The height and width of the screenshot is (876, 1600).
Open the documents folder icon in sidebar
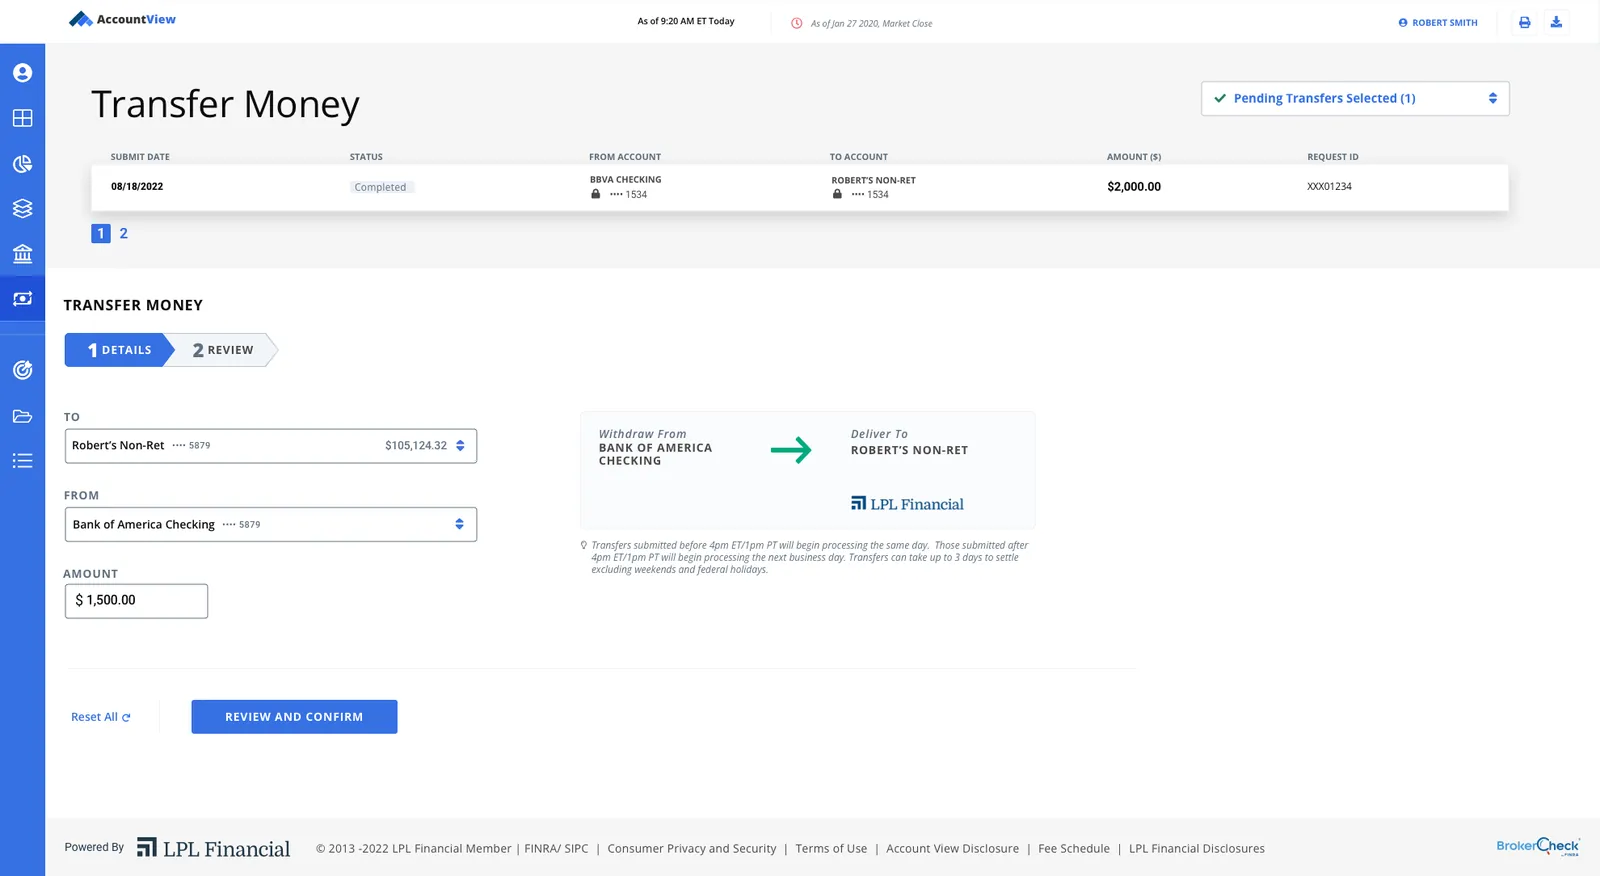click(x=22, y=416)
